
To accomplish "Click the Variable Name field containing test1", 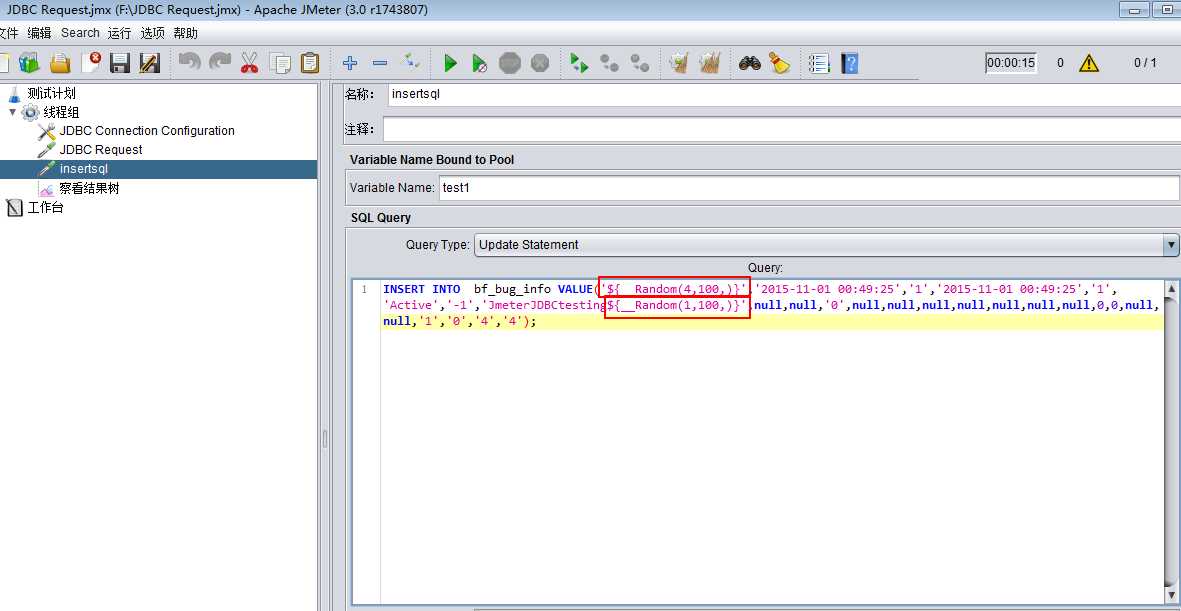I will (x=809, y=188).
